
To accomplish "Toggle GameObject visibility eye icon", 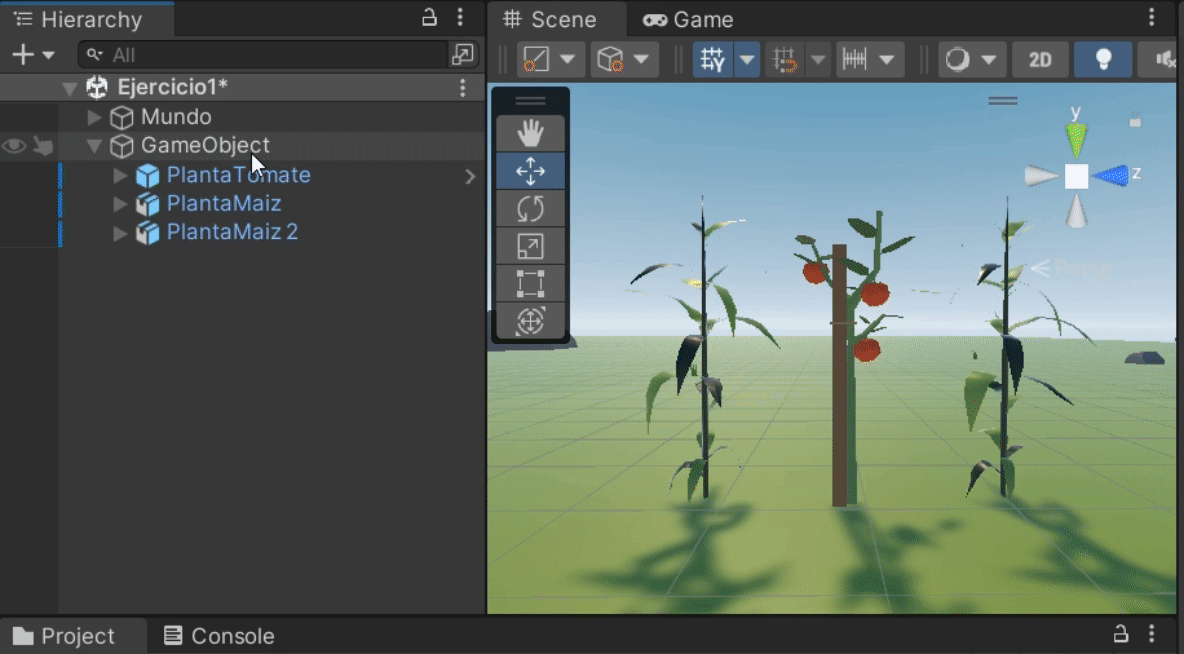I will point(14,147).
